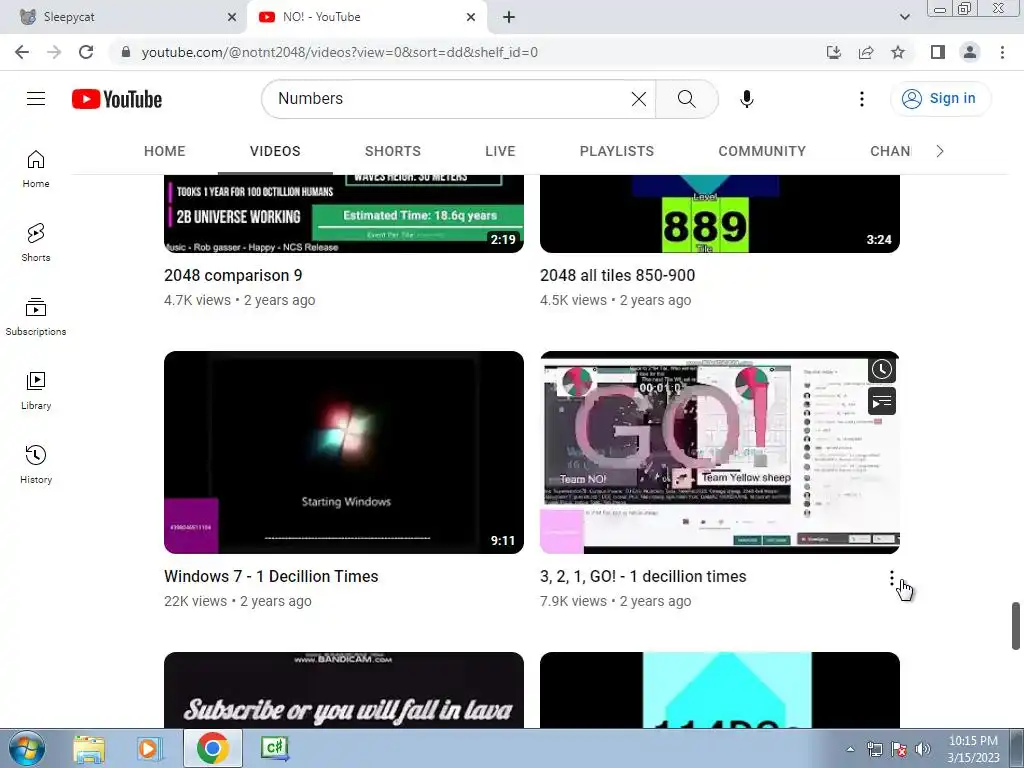Viewport: 1024px width, 768px height.
Task: Add GO! video to Watch later
Action: pos(882,370)
